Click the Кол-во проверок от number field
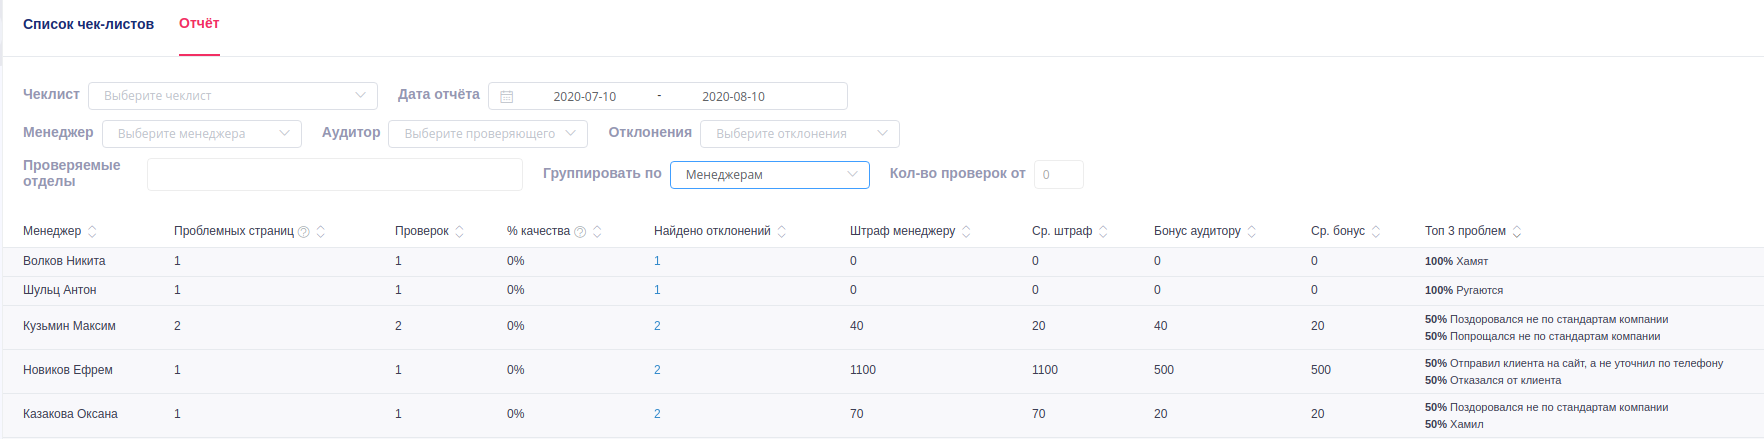Screen dimensions: 1764x439 click(1059, 175)
